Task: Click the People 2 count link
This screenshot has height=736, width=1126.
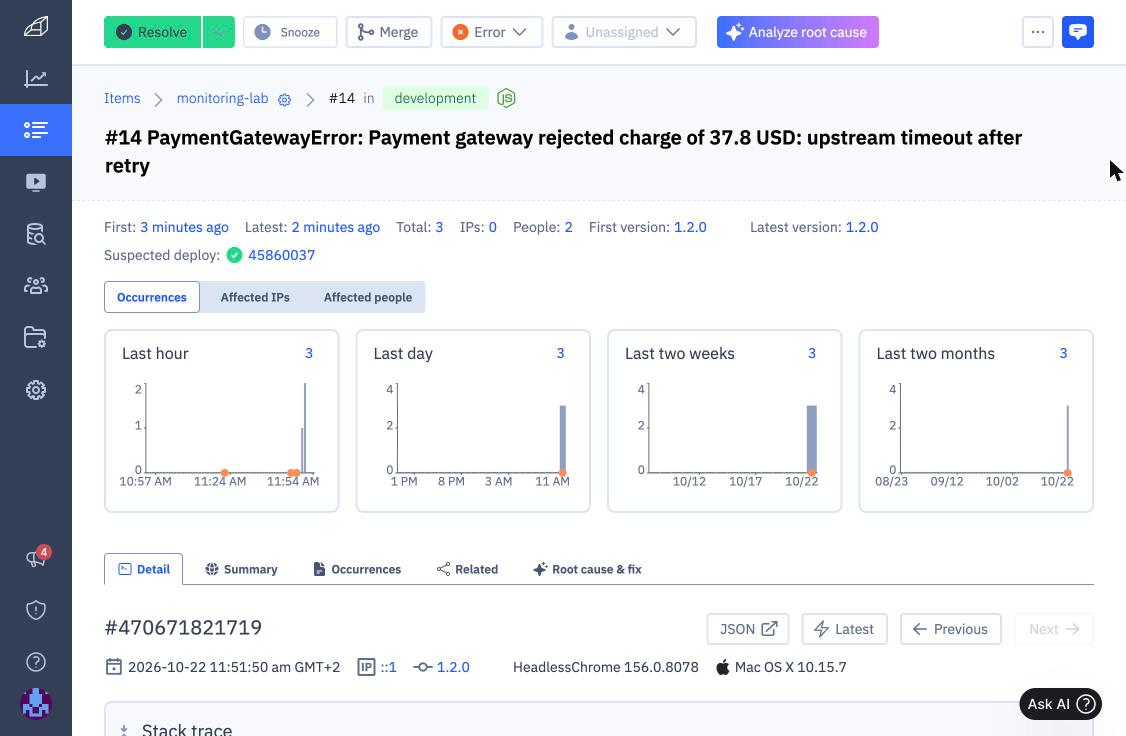Action: pos(568,228)
